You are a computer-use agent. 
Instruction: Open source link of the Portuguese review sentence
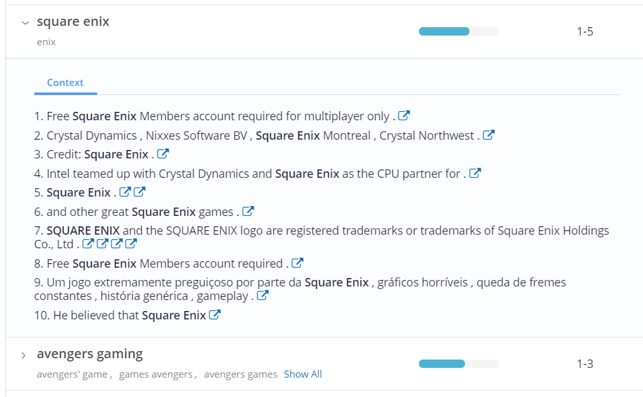point(262,295)
